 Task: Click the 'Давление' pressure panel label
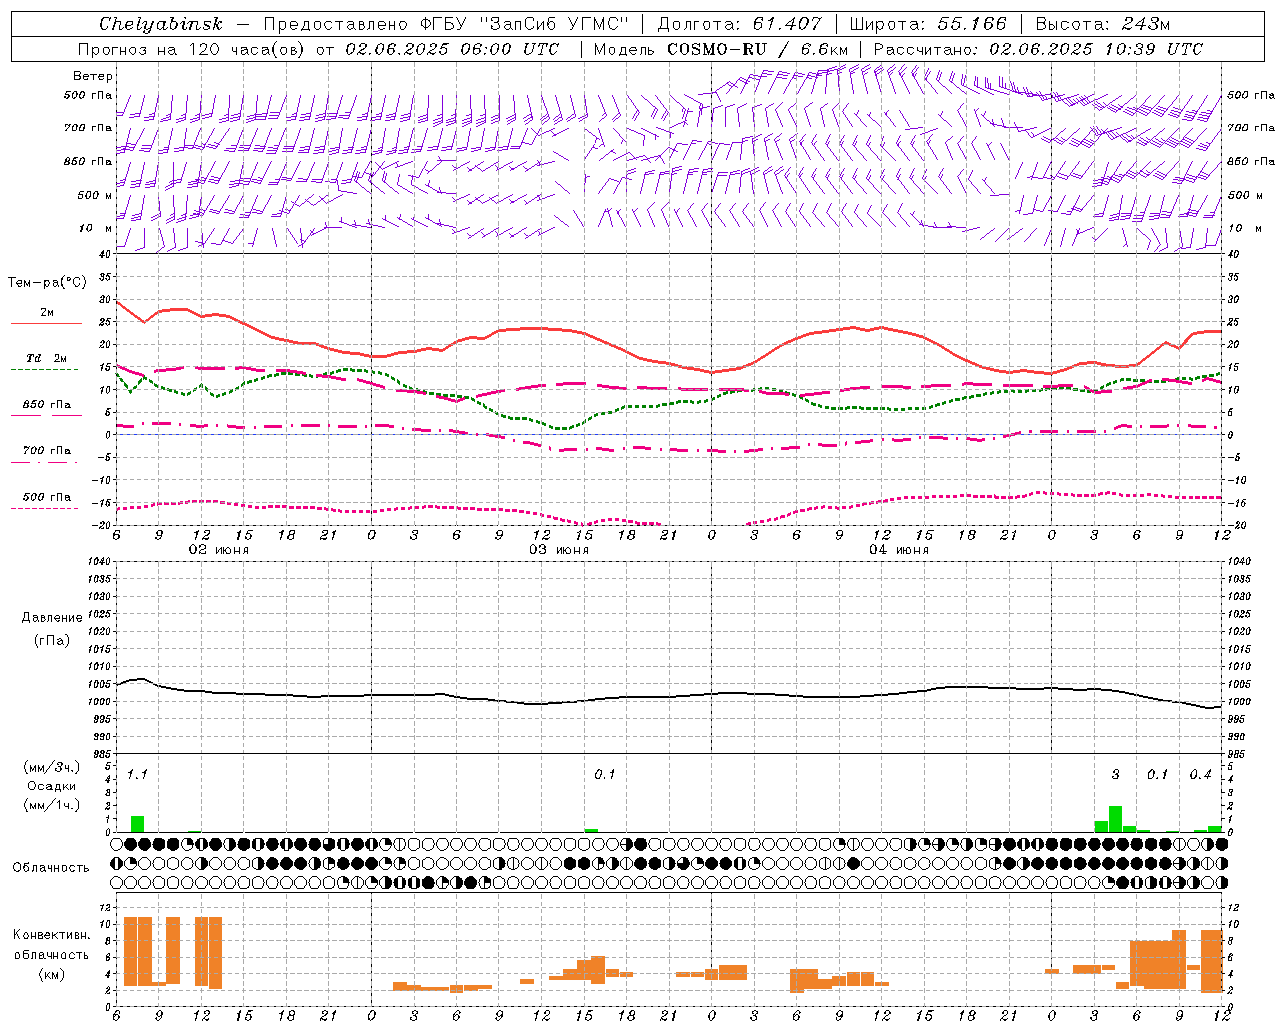pyautogui.click(x=52, y=618)
